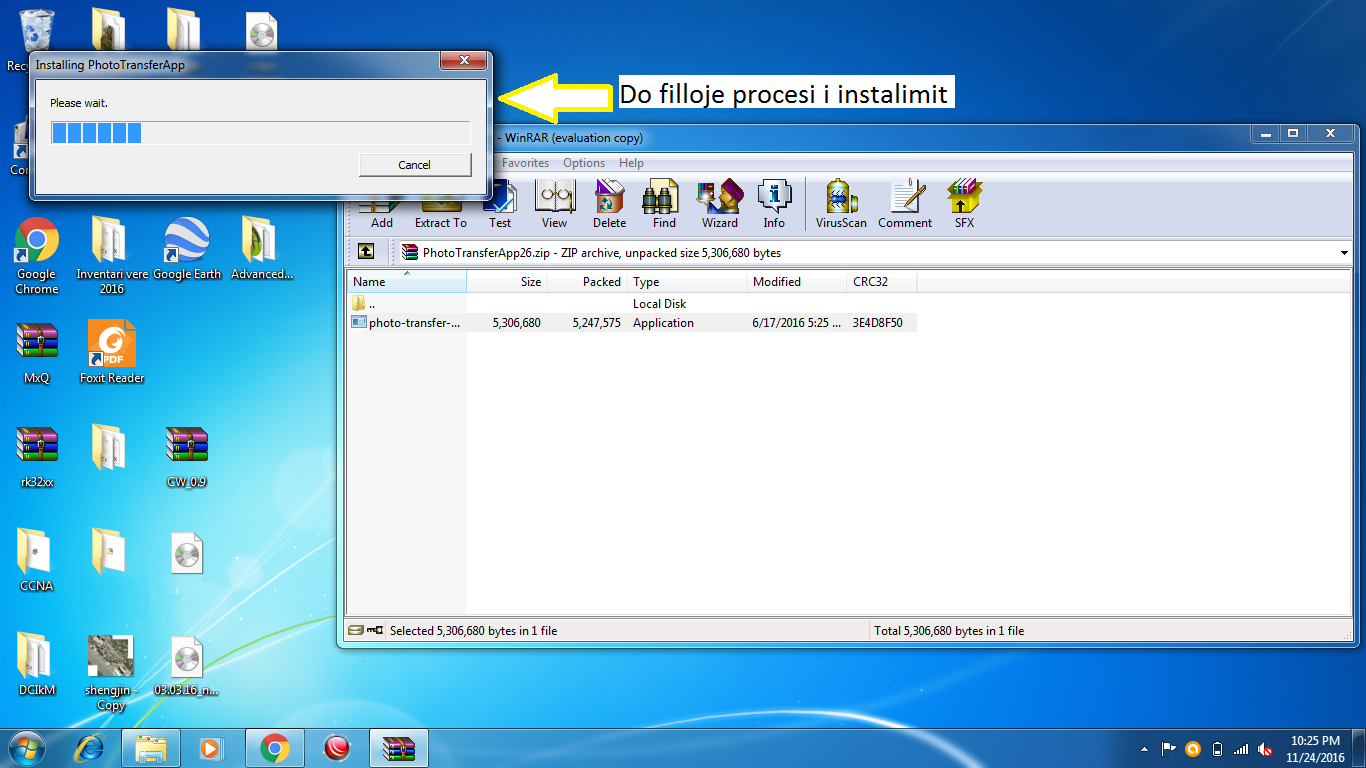Sort WinRAR files by CRC32 column

tap(882, 282)
